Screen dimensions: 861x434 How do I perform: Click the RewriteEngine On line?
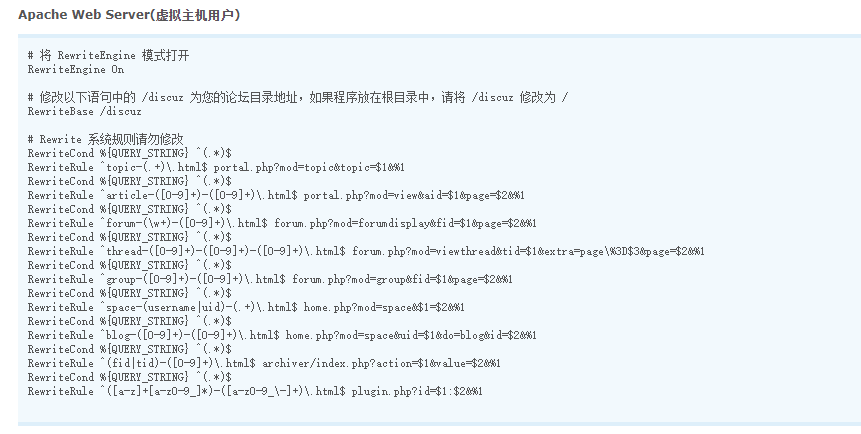[x=76, y=69]
